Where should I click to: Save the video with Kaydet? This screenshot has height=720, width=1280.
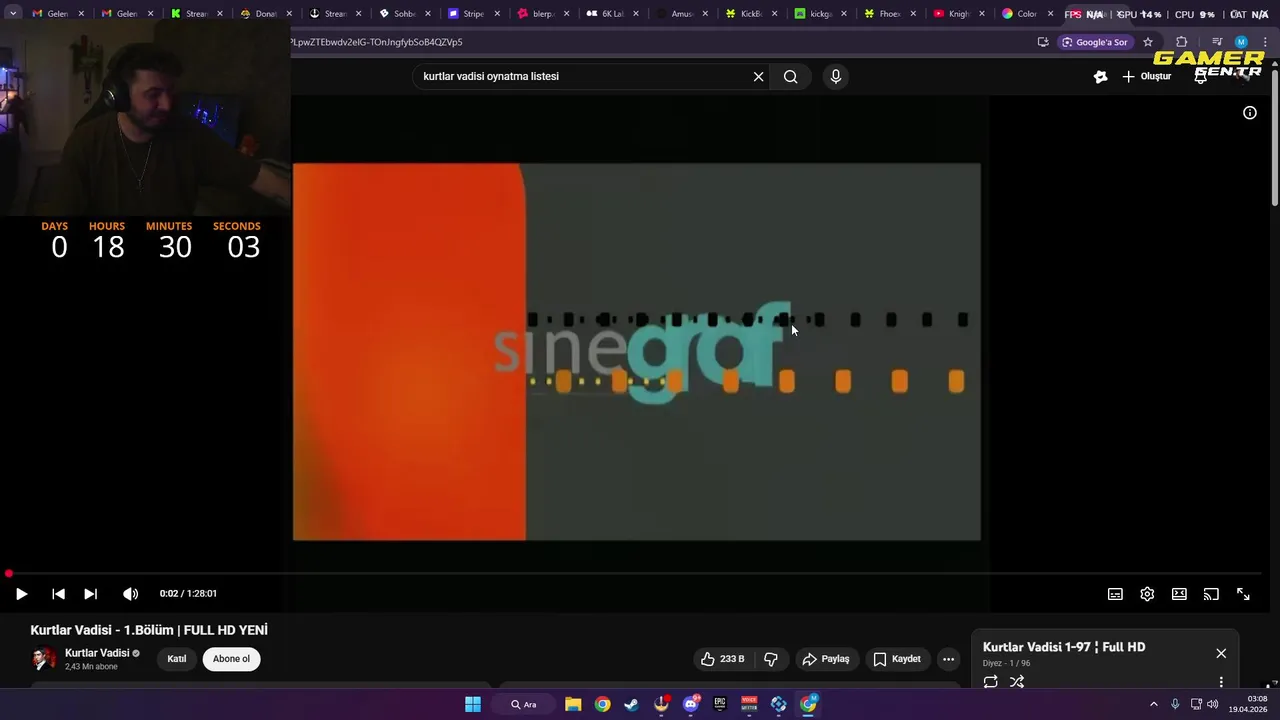click(x=897, y=659)
